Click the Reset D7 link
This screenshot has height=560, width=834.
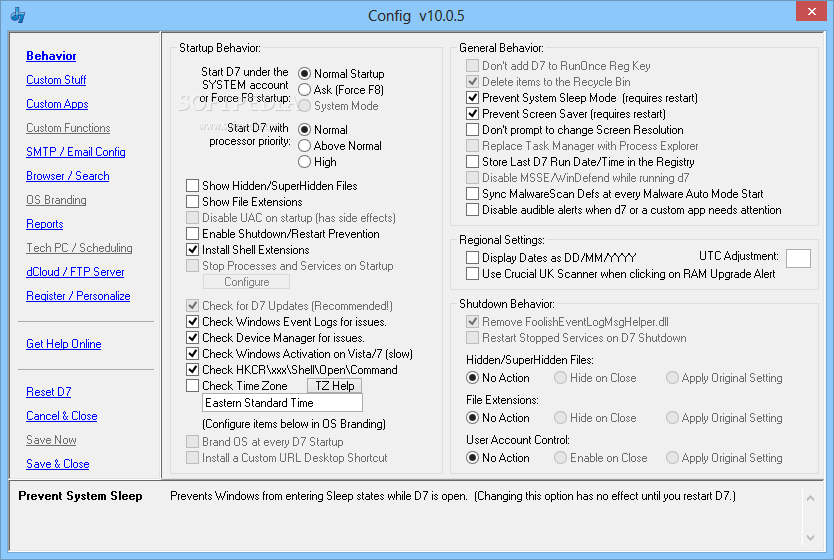click(48, 391)
